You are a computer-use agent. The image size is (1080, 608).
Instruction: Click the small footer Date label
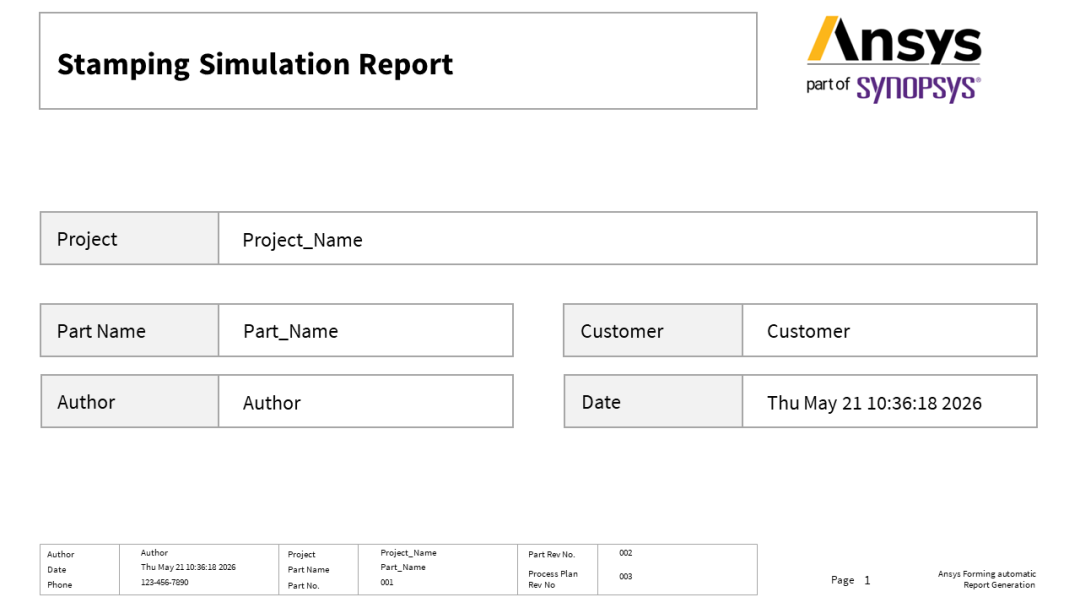(56, 569)
